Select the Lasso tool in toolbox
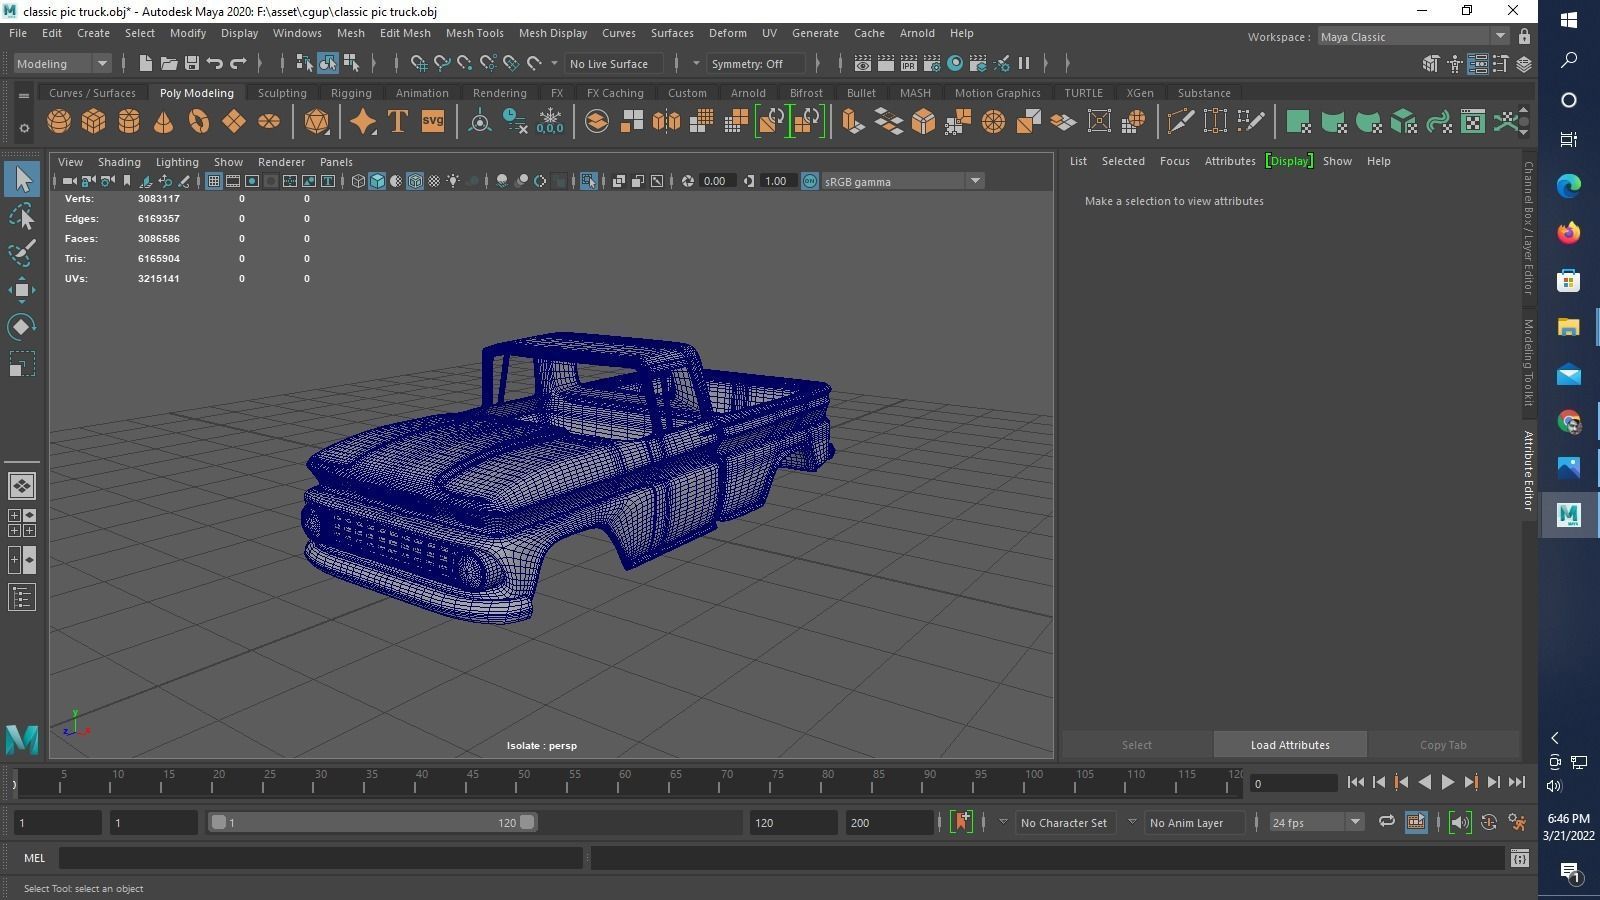 pyautogui.click(x=22, y=216)
